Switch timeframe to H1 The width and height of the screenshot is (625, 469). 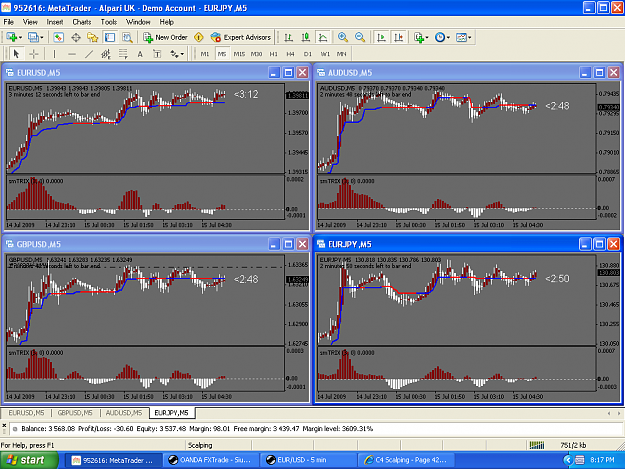tap(273, 54)
